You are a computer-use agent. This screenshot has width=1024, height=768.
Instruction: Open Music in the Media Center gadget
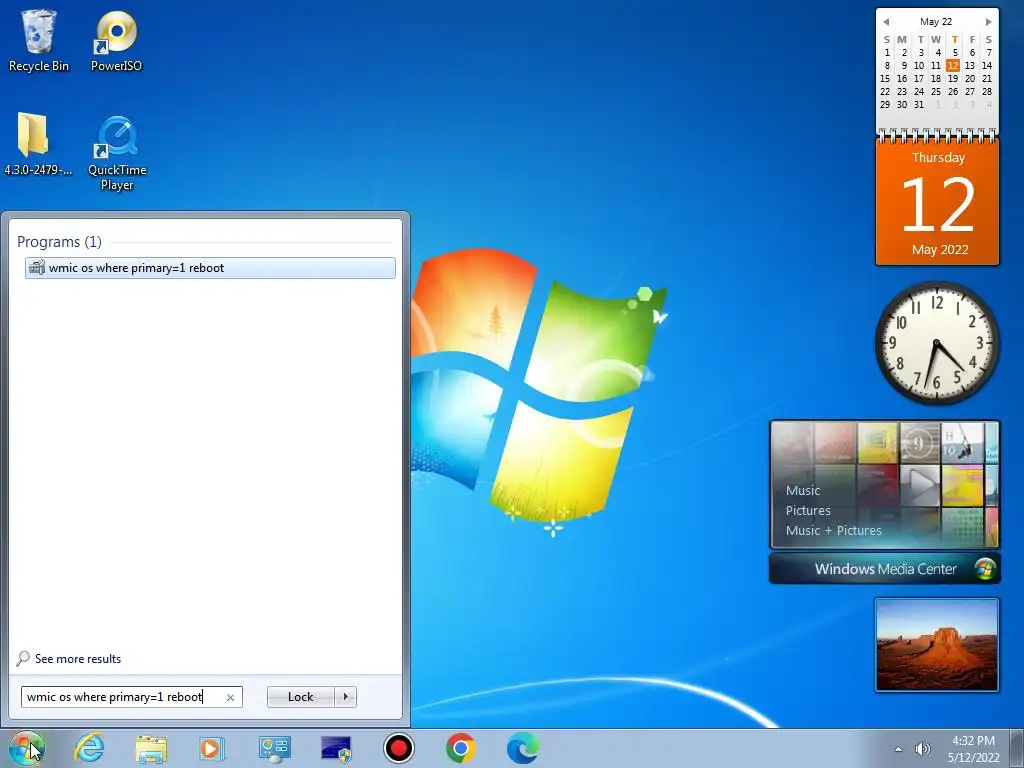pyautogui.click(x=803, y=490)
